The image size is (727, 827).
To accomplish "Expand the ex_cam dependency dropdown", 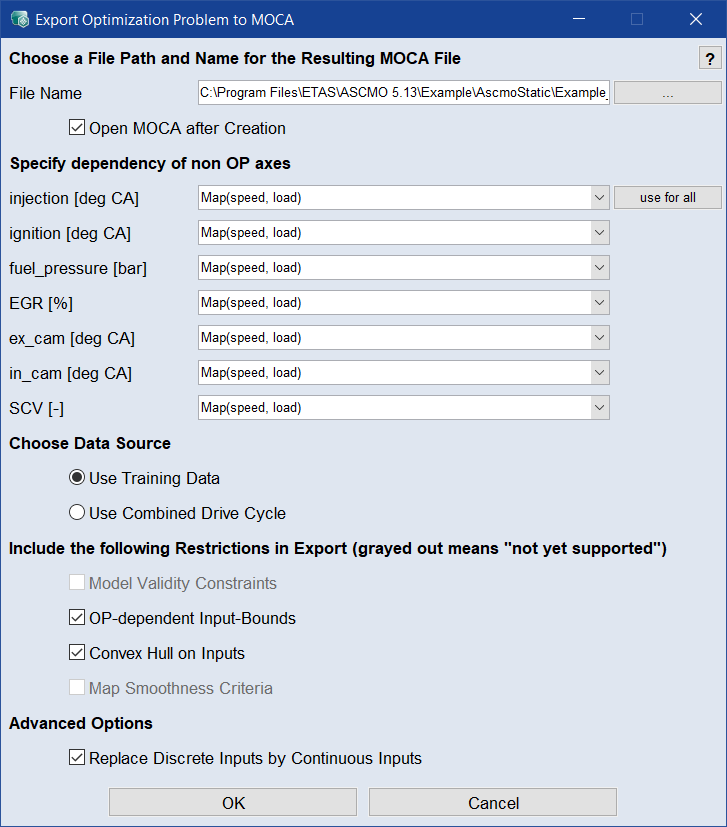I will pos(599,338).
